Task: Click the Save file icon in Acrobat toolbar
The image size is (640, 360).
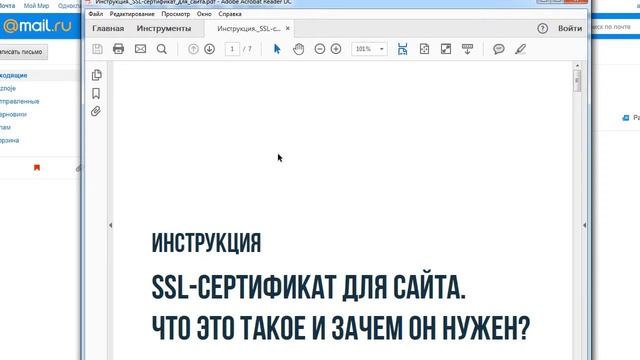Action: 97,49
